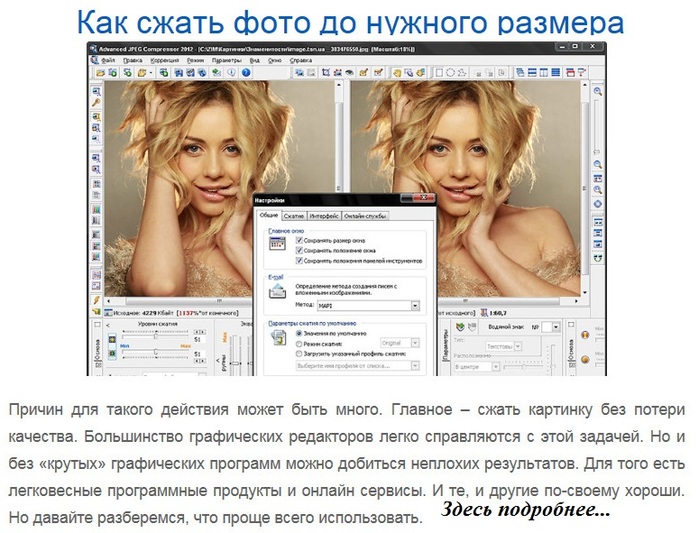699x533 pixels.
Task: Toggle 'Сохранять положение окна' checkbox
Action: (299, 250)
